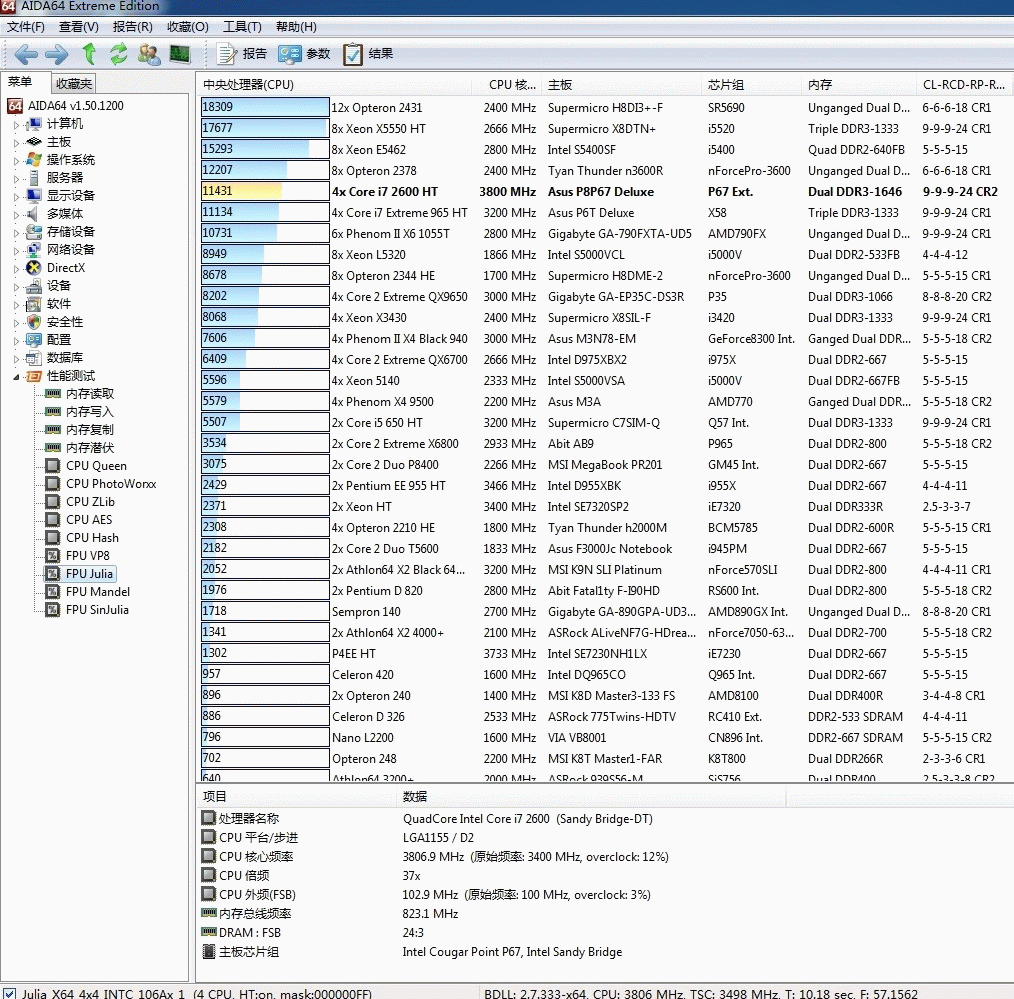1014x999 pixels.
Task: Click the 结果 toolbar button
Action: (x=368, y=54)
